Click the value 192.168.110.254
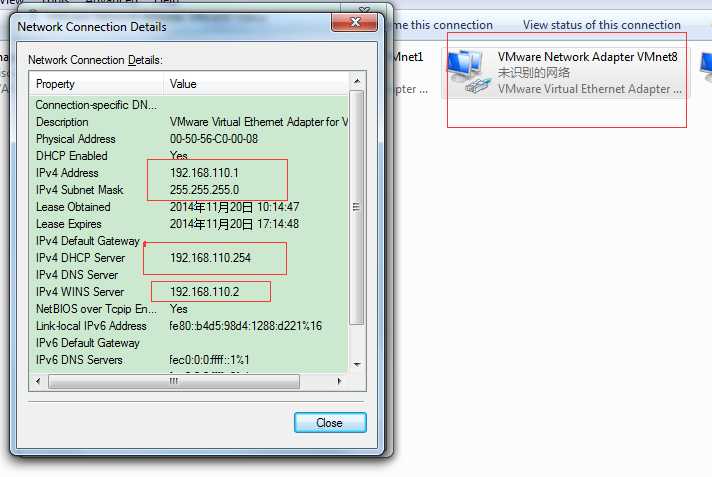The width and height of the screenshot is (712, 477). [x=210, y=258]
